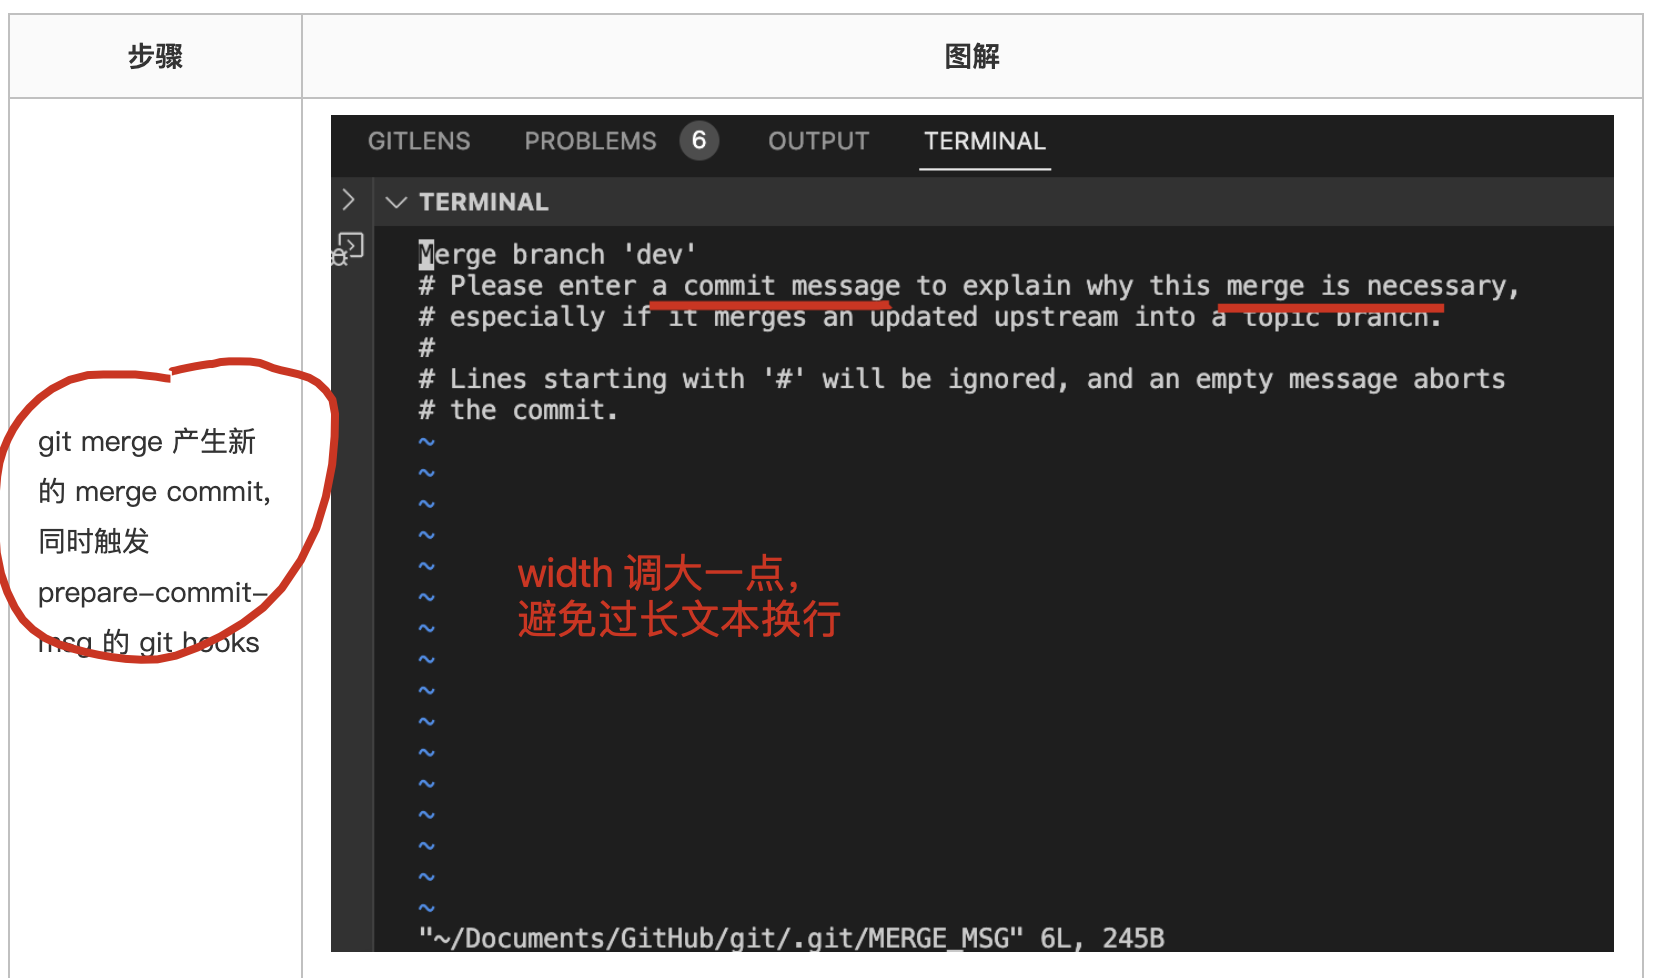Expand the right-arrow chevron beside terminal panel
The image size is (1666, 978).
pos(349,200)
